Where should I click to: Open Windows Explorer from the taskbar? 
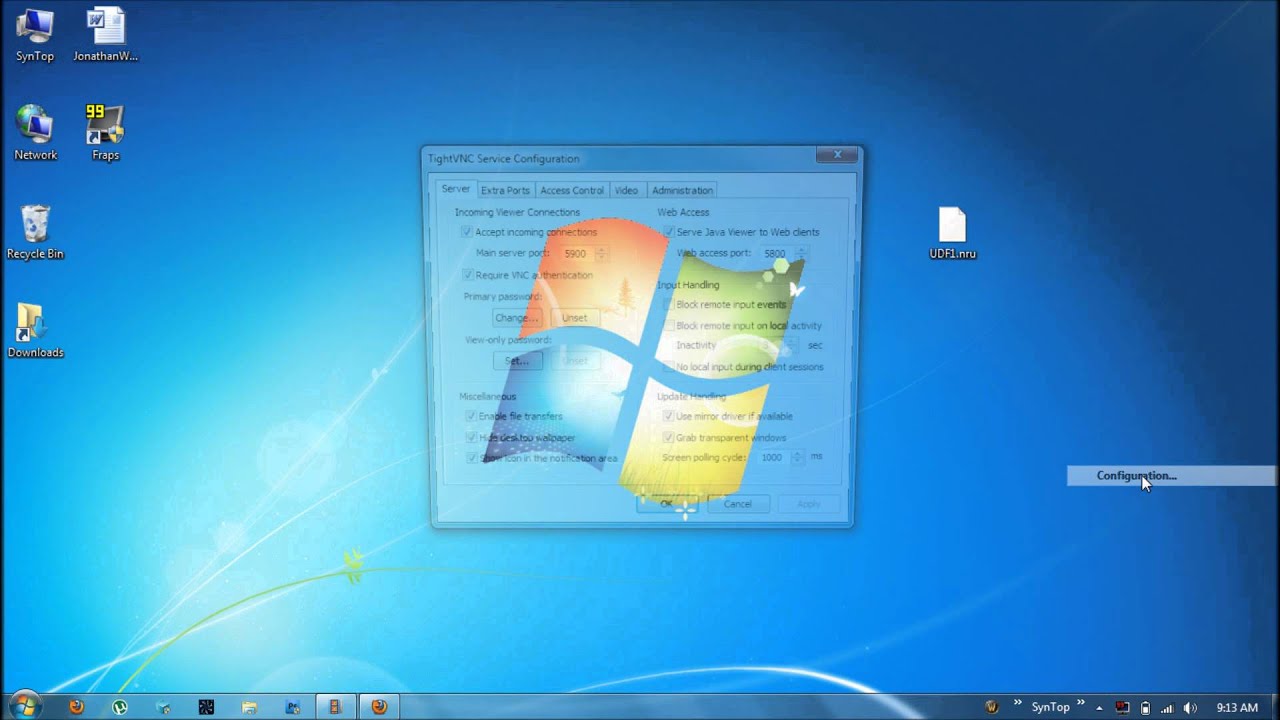coord(249,707)
